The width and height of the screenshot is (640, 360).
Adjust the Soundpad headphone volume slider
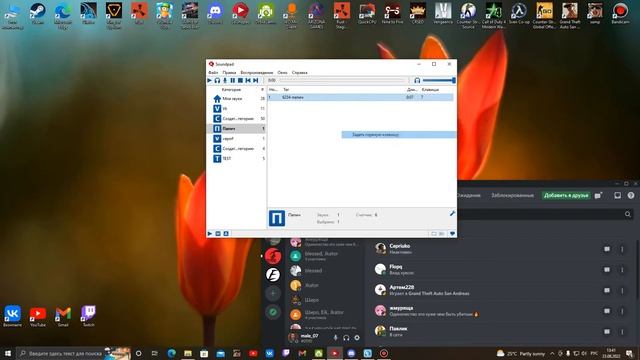[x=439, y=80]
